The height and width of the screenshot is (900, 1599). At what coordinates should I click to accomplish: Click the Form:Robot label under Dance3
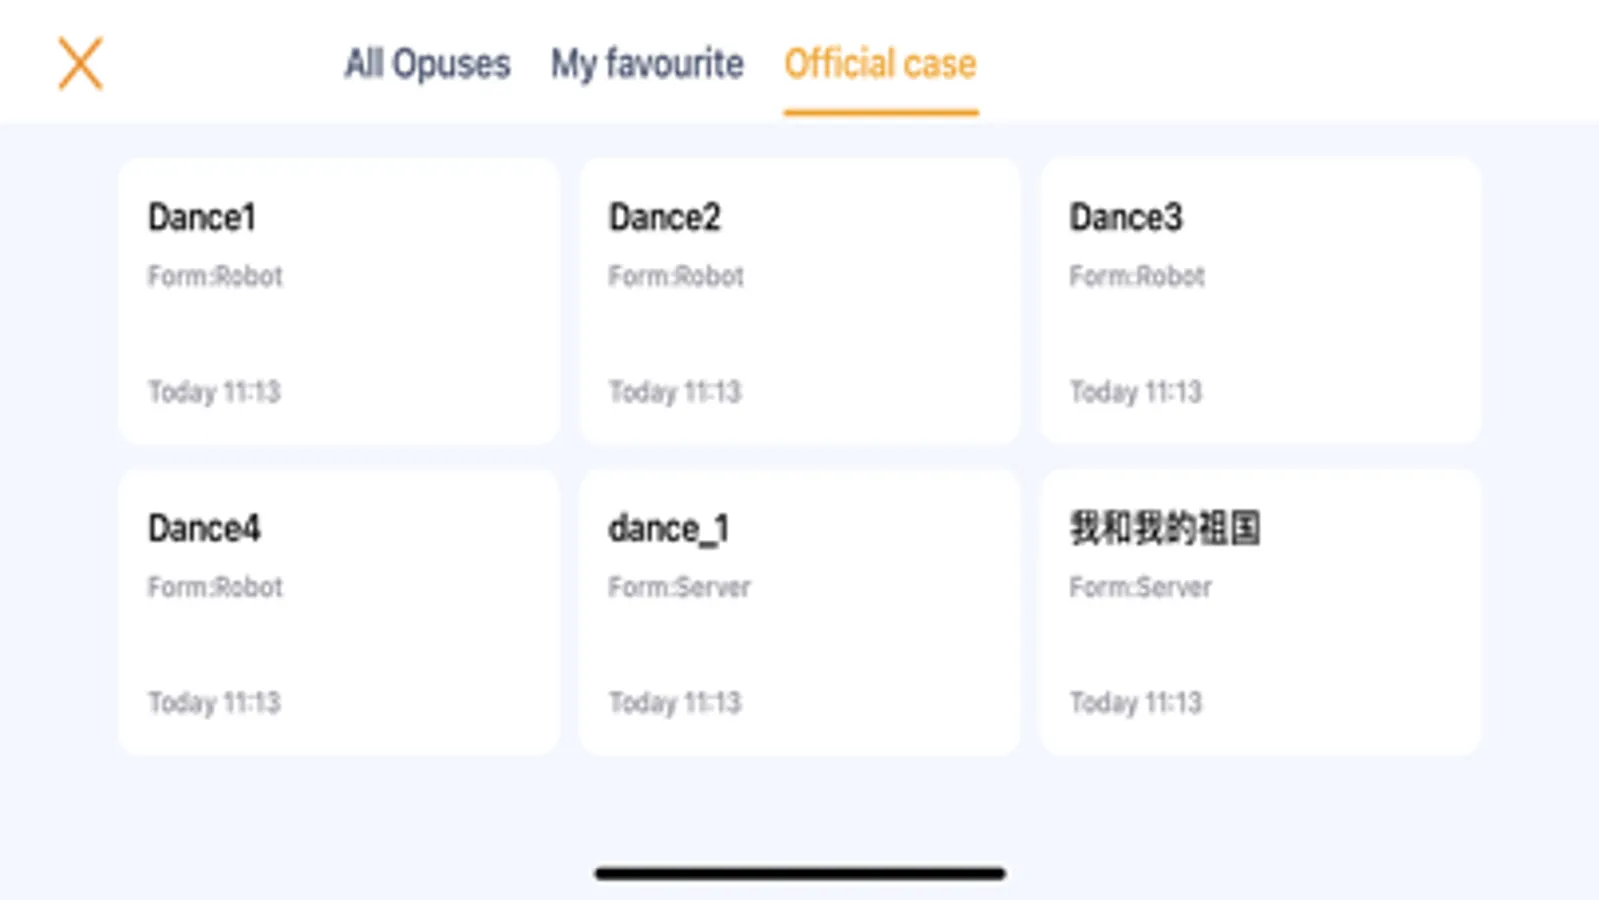1137,276
